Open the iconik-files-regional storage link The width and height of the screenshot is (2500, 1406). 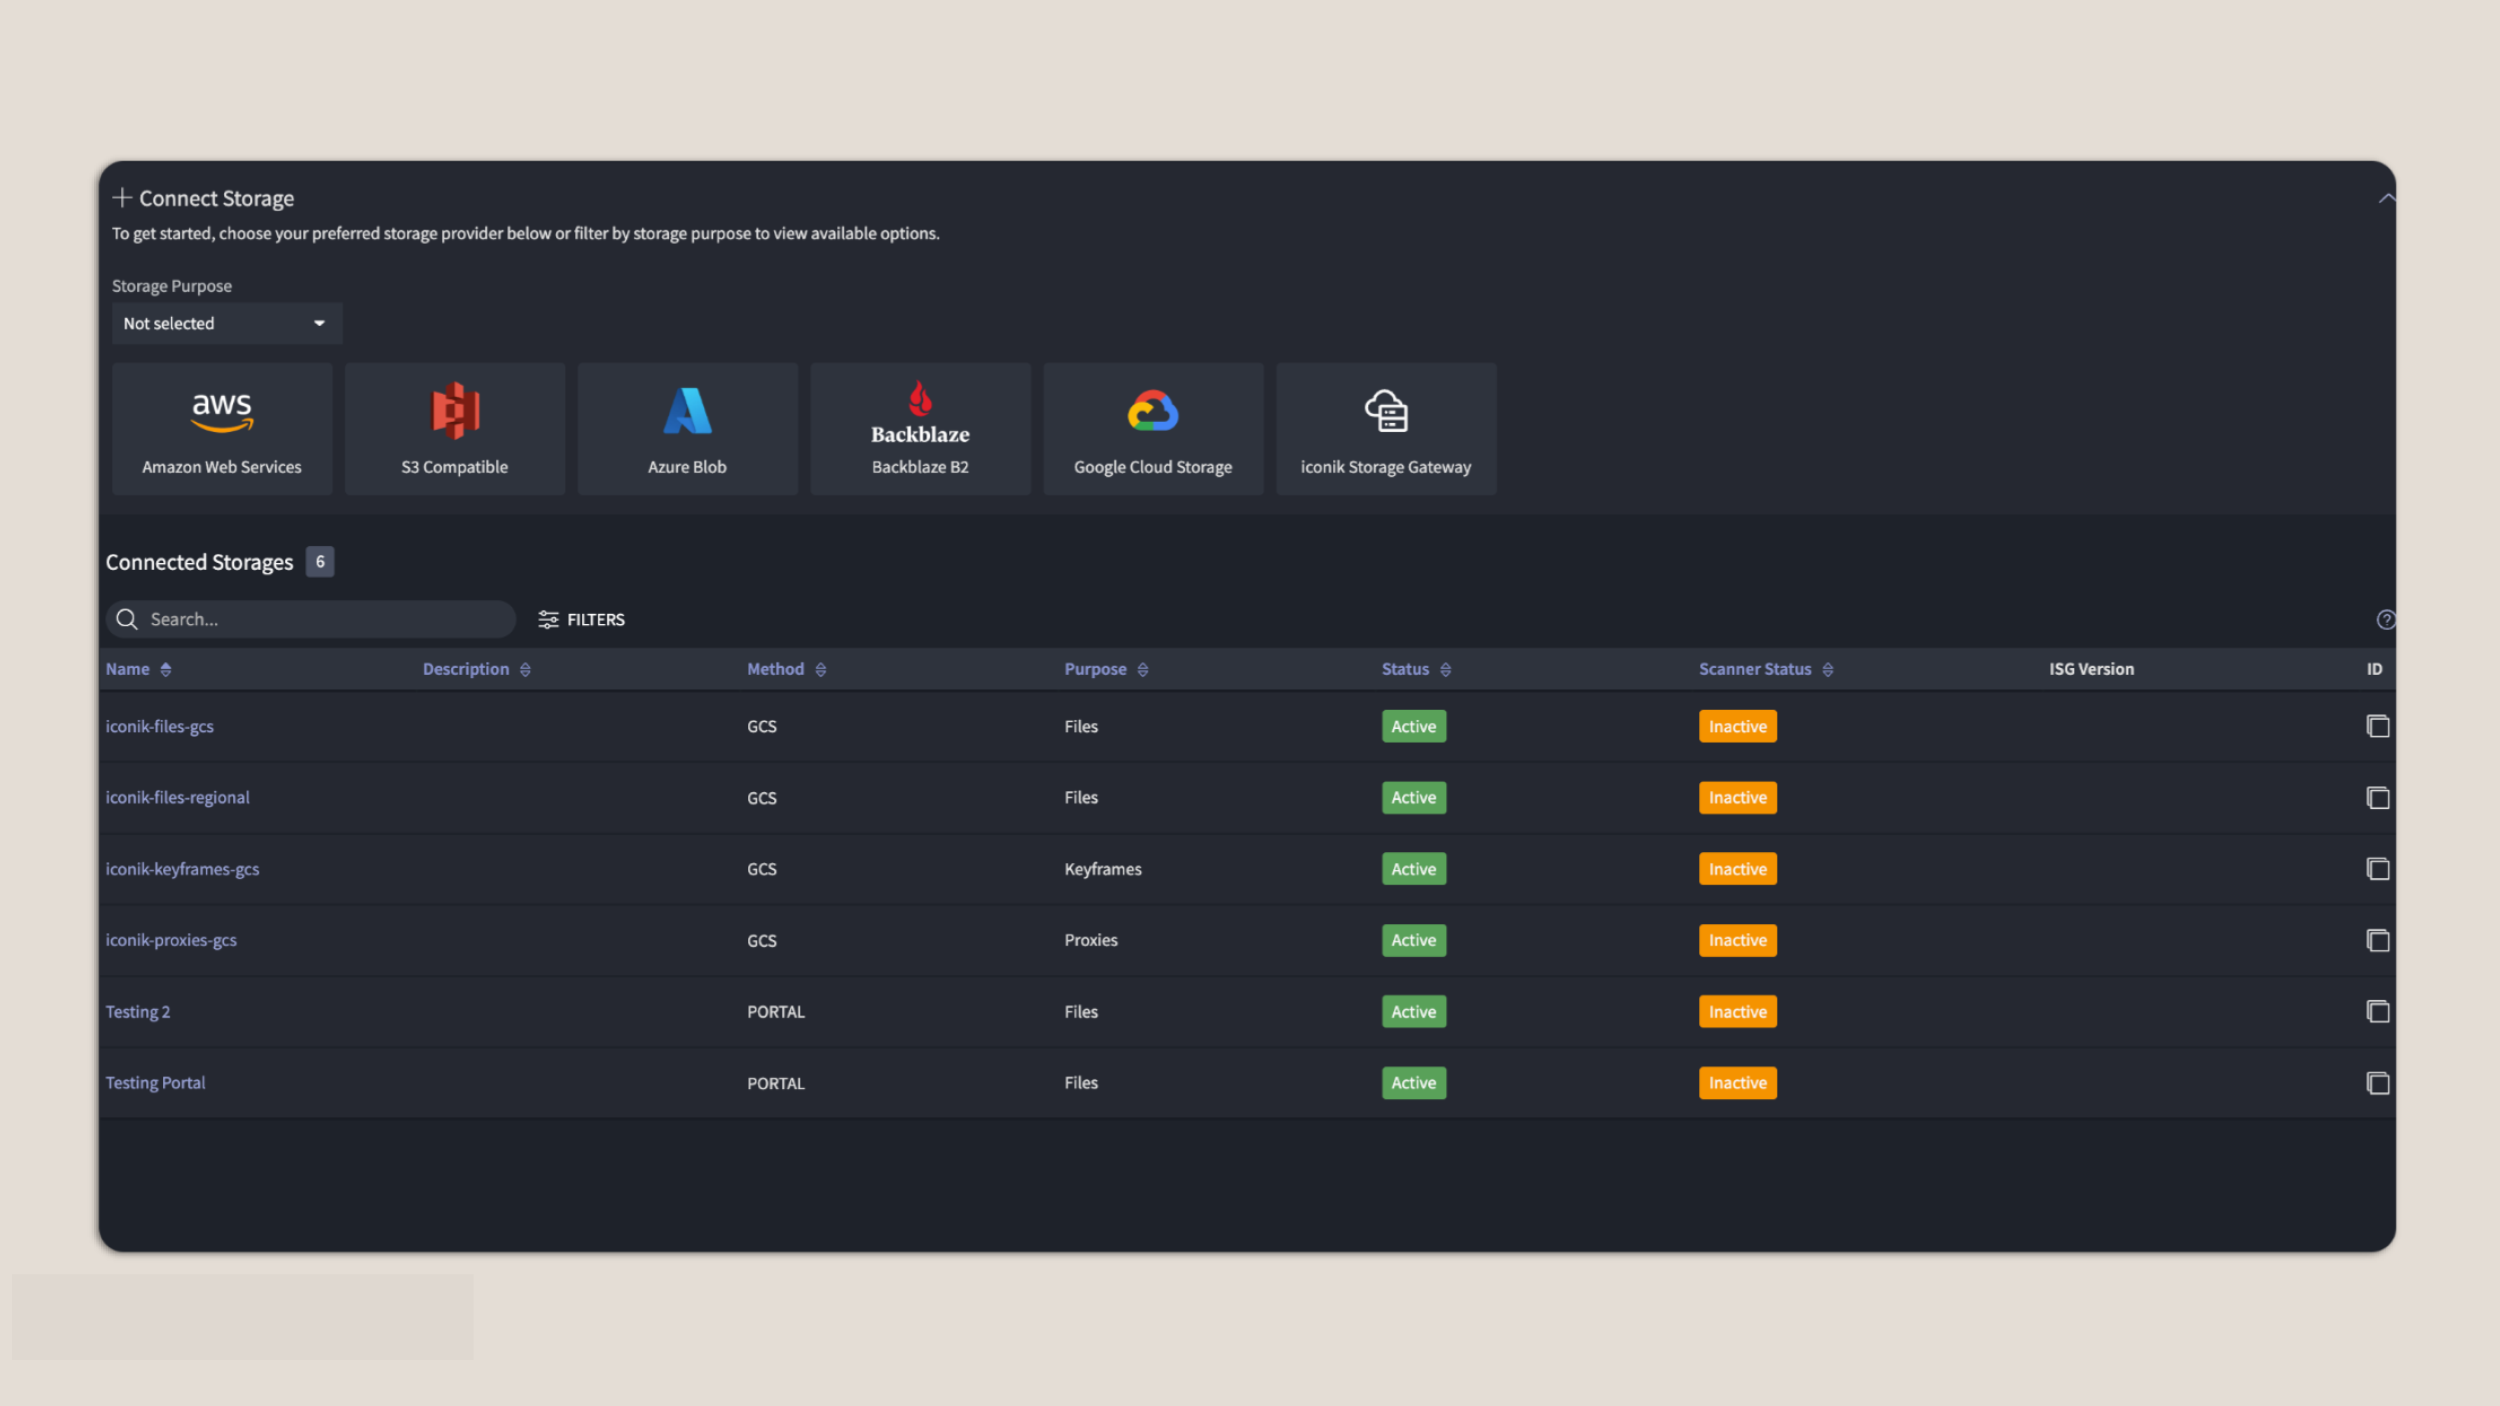pos(178,797)
